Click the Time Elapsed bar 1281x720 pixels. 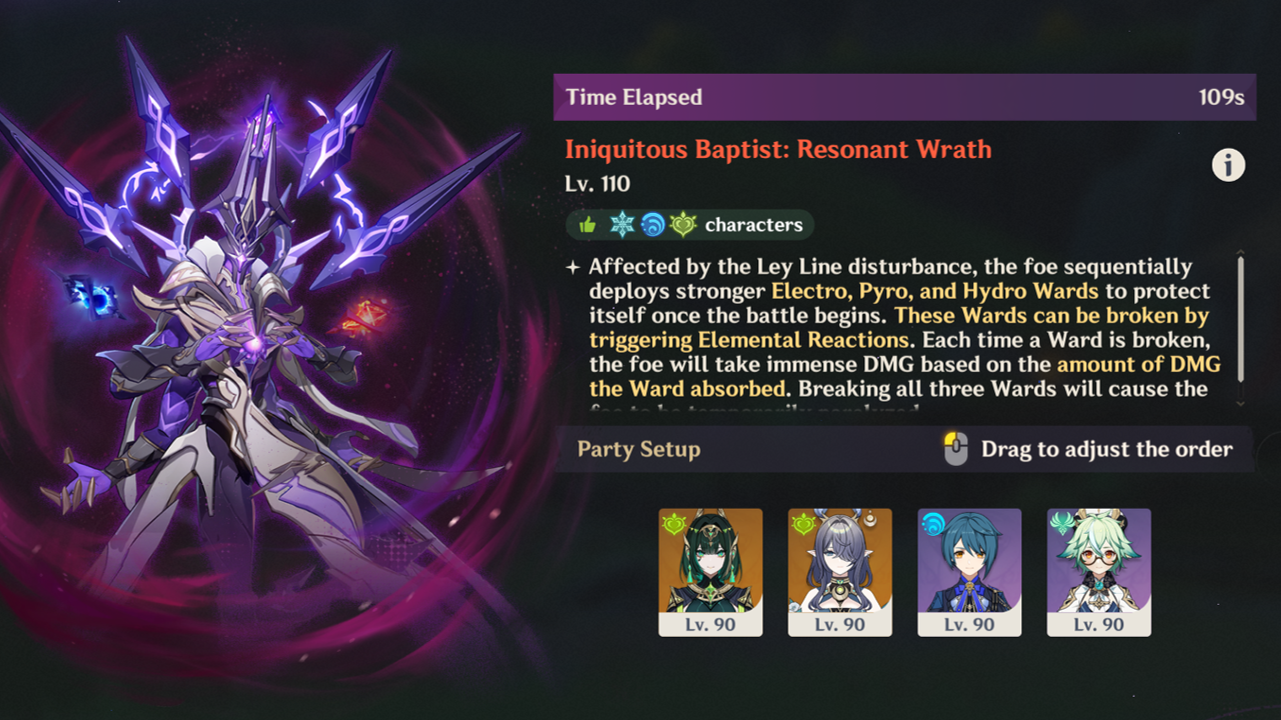905,97
